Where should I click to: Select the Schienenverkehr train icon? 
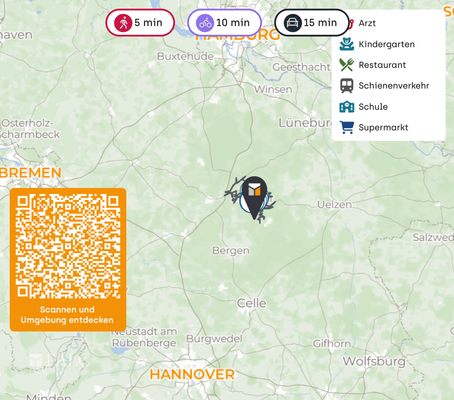coord(347,86)
